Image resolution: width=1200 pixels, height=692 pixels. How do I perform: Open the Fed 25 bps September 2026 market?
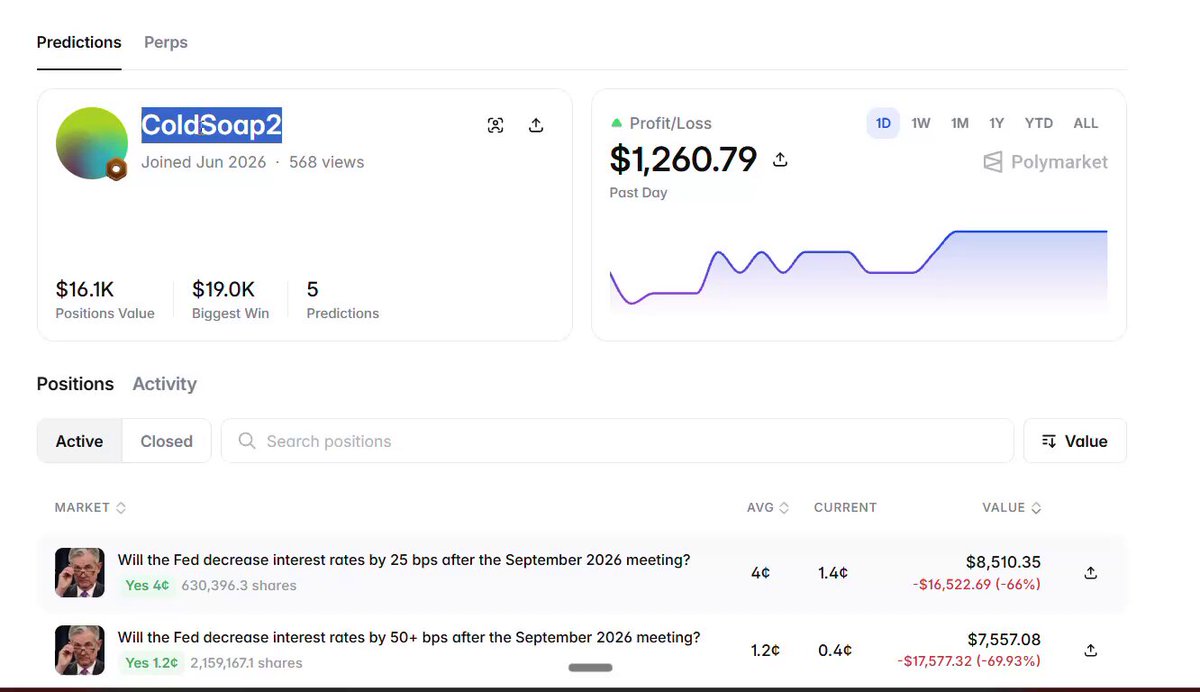[x=404, y=560]
